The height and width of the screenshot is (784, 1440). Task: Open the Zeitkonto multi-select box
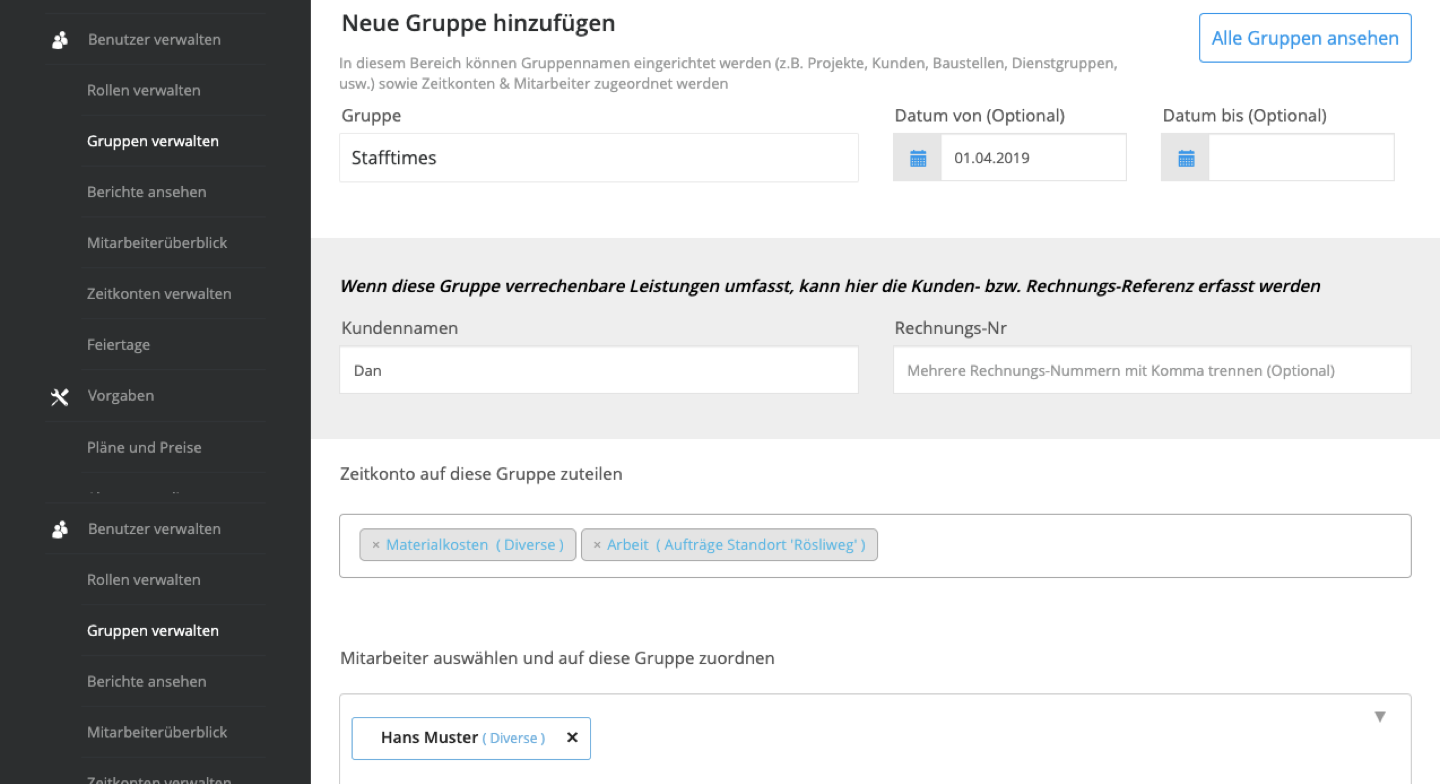(x=1140, y=546)
